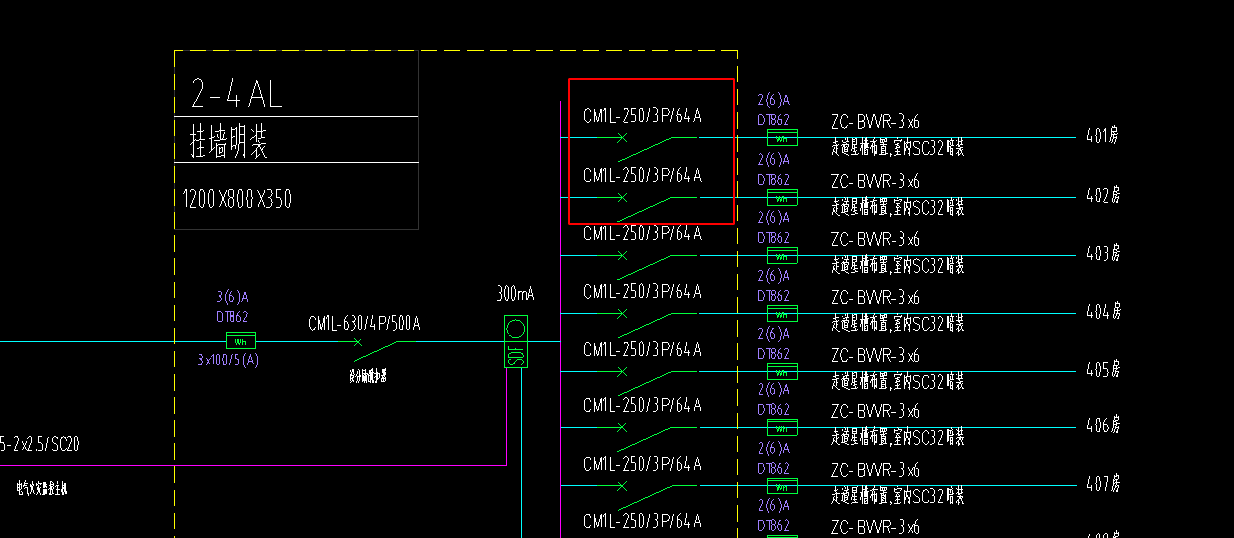Click the 'CM1L-250/3P/64A' label for 406房 circuit
The height and width of the screenshot is (538, 1234).
coord(642,405)
